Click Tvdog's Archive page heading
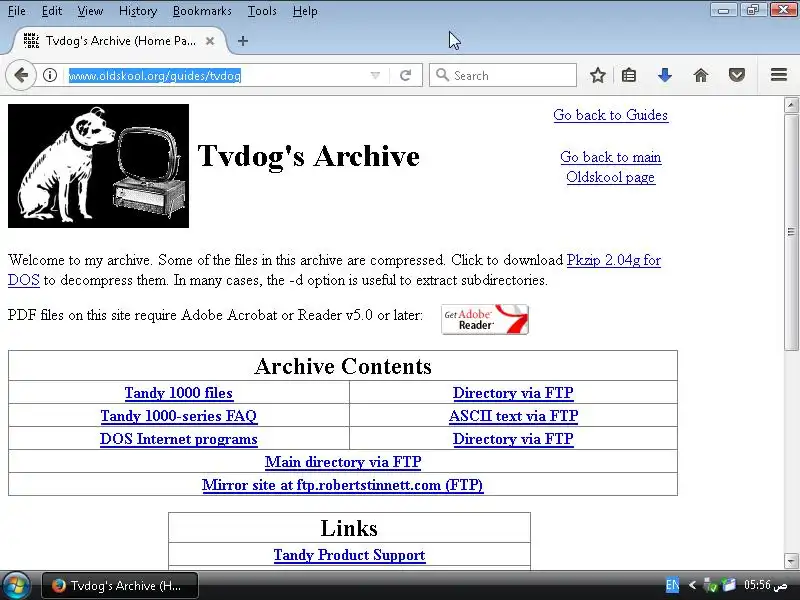The height and width of the screenshot is (600, 800). [x=309, y=156]
